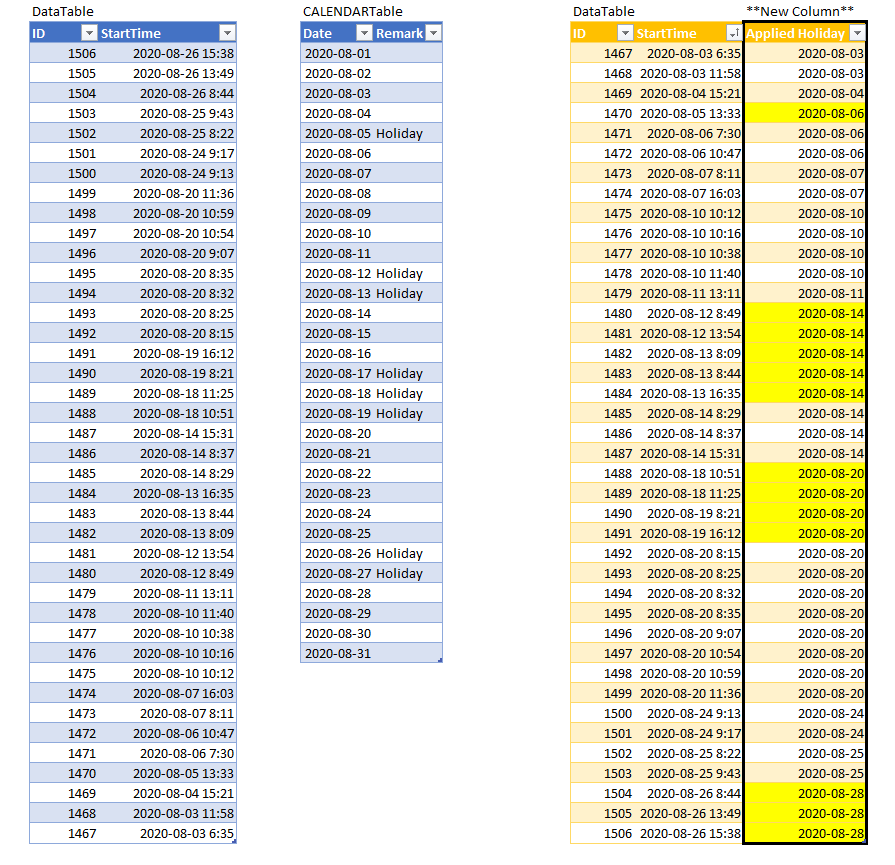895x865 pixels.
Task: Select cell '2020-08-20 8:15' in left DataTable
Action: click(167, 333)
